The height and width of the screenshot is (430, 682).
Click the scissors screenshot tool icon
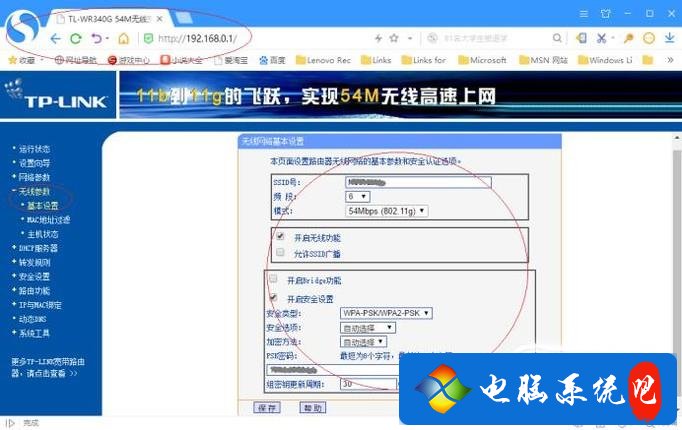pyautogui.click(x=602, y=38)
